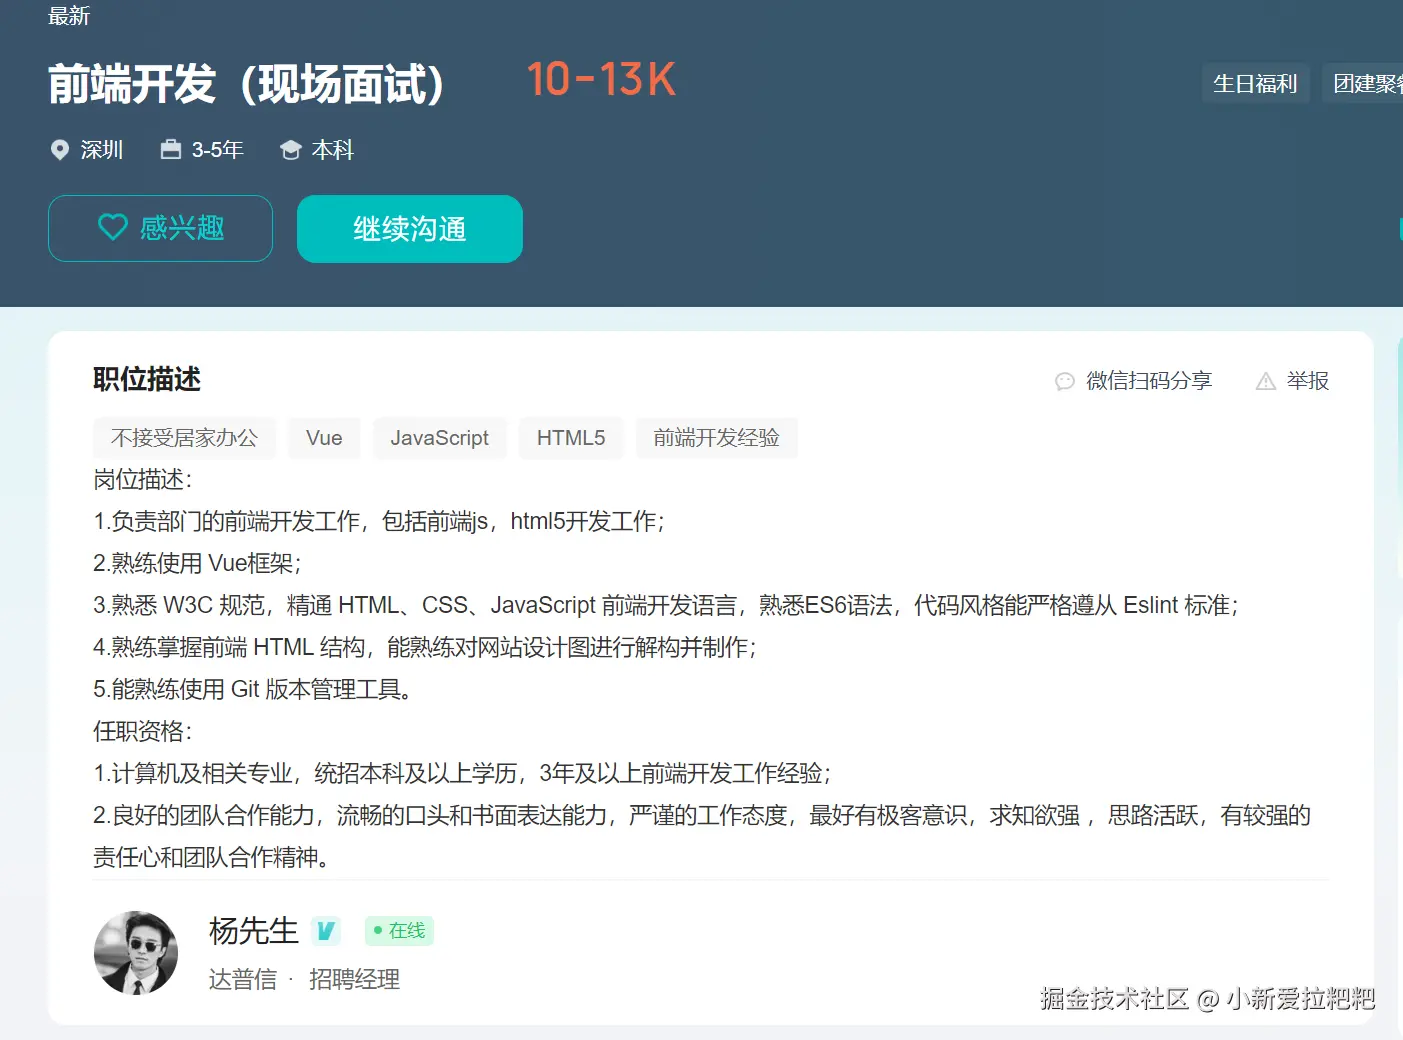Image resolution: width=1403 pixels, height=1040 pixels.
Task: Open the 生日福利 benefit tag
Action: tap(1255, 84)
